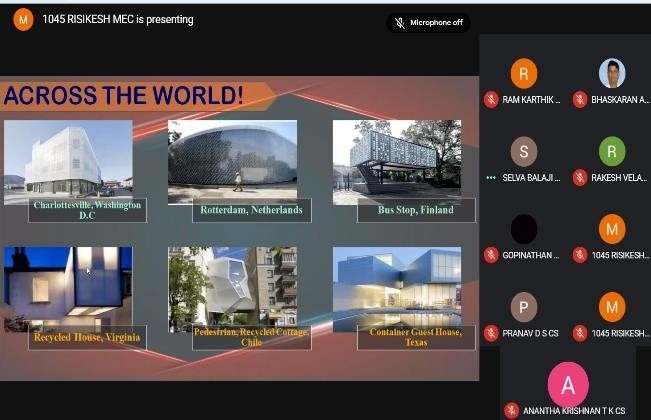Click the Bus Stop, Finland photo
The width and height of the screenshot is (651, 420).
pyautogui.click(x=397, y=162)
